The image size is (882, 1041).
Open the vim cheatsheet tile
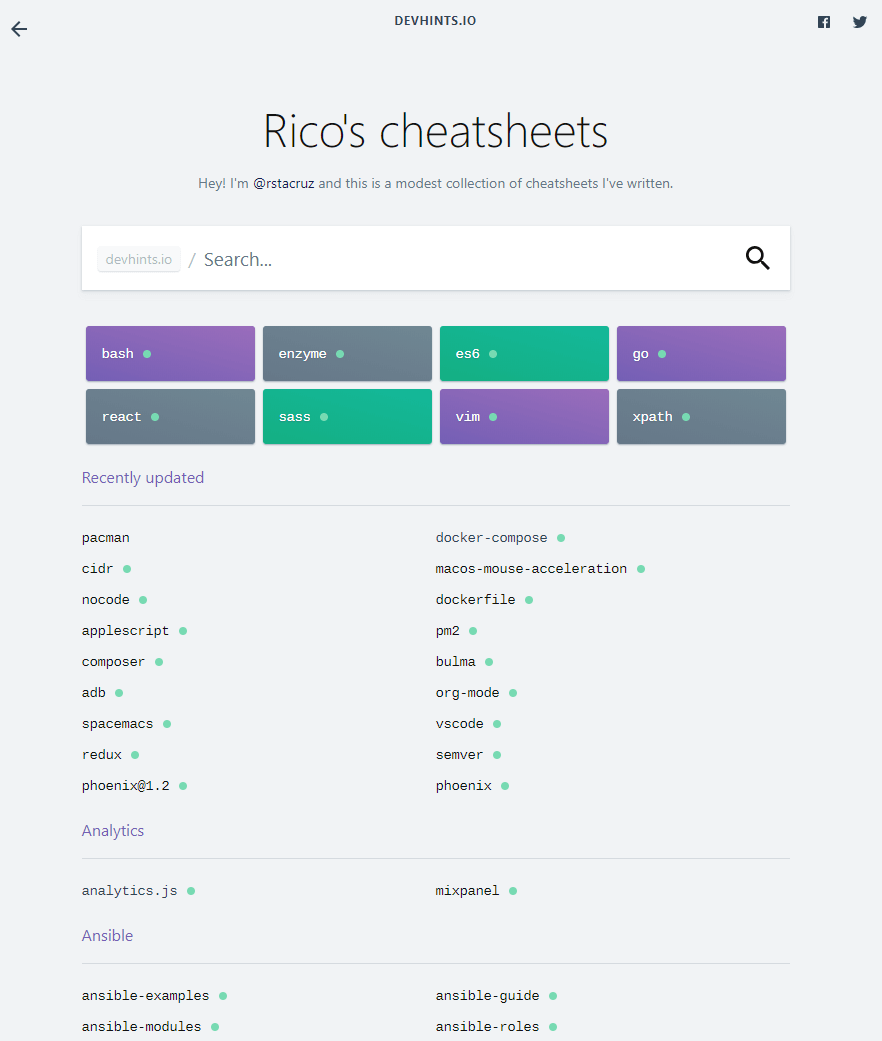point(524,416)
